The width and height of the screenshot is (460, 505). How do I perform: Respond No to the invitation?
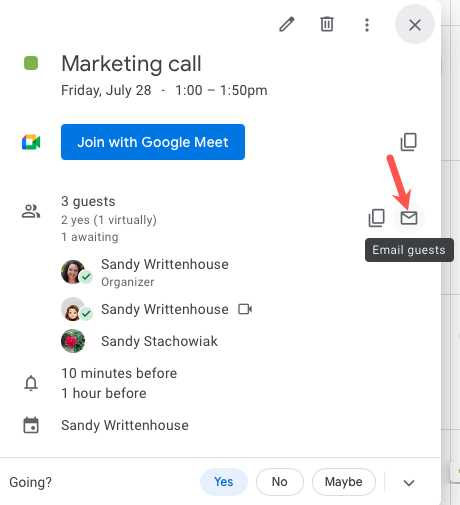(280, 482)
